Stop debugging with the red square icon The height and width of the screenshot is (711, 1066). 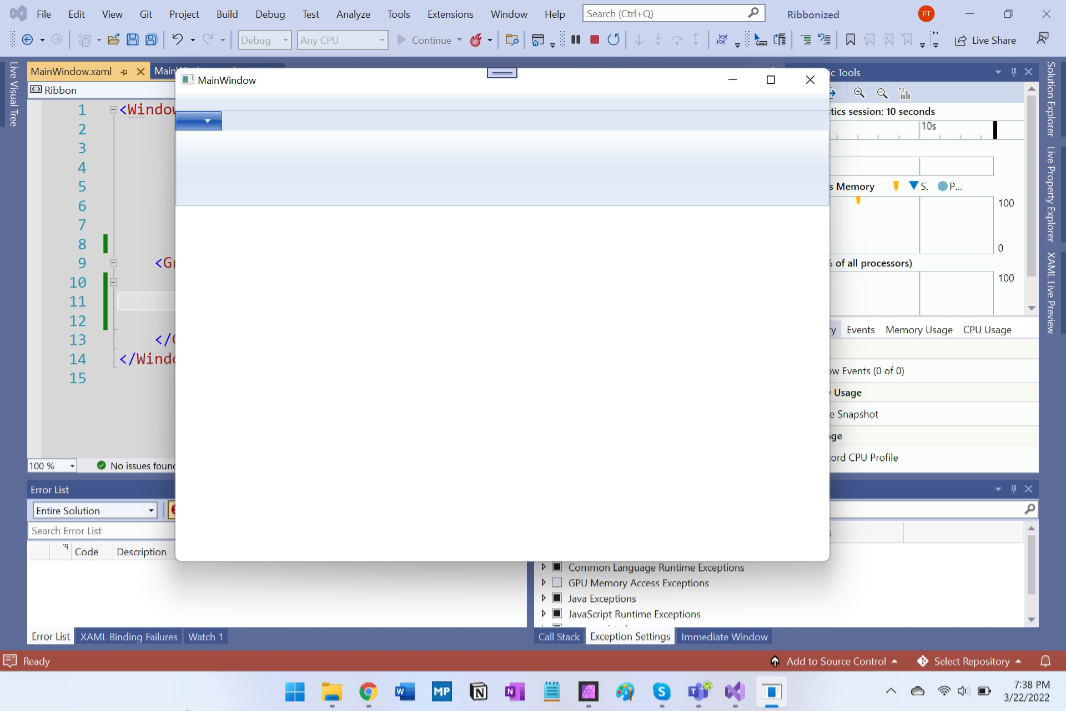[x=594, y=40]
